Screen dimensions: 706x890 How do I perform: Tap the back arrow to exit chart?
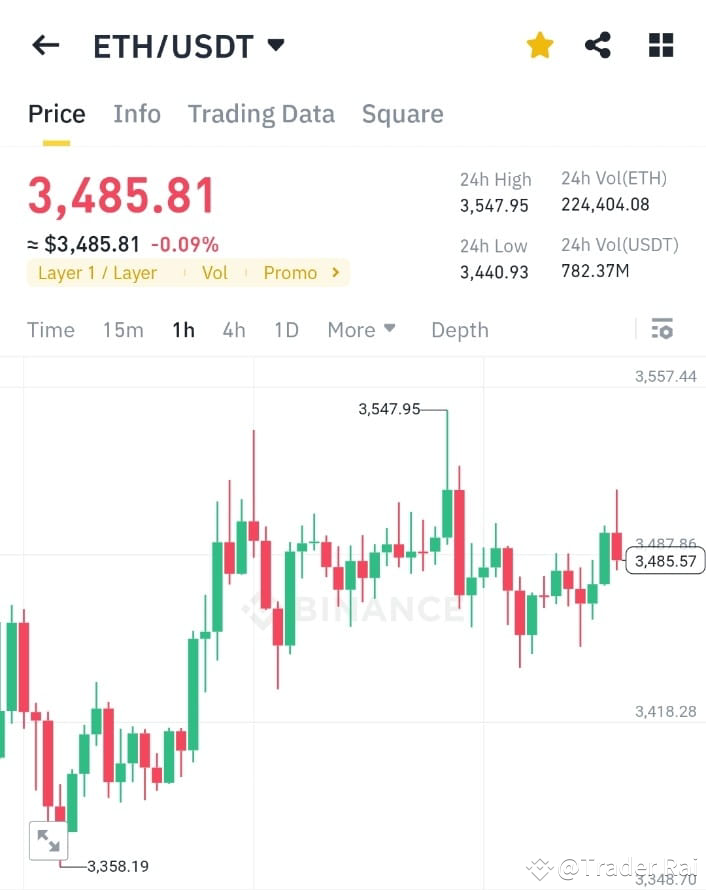click(45, 44)
